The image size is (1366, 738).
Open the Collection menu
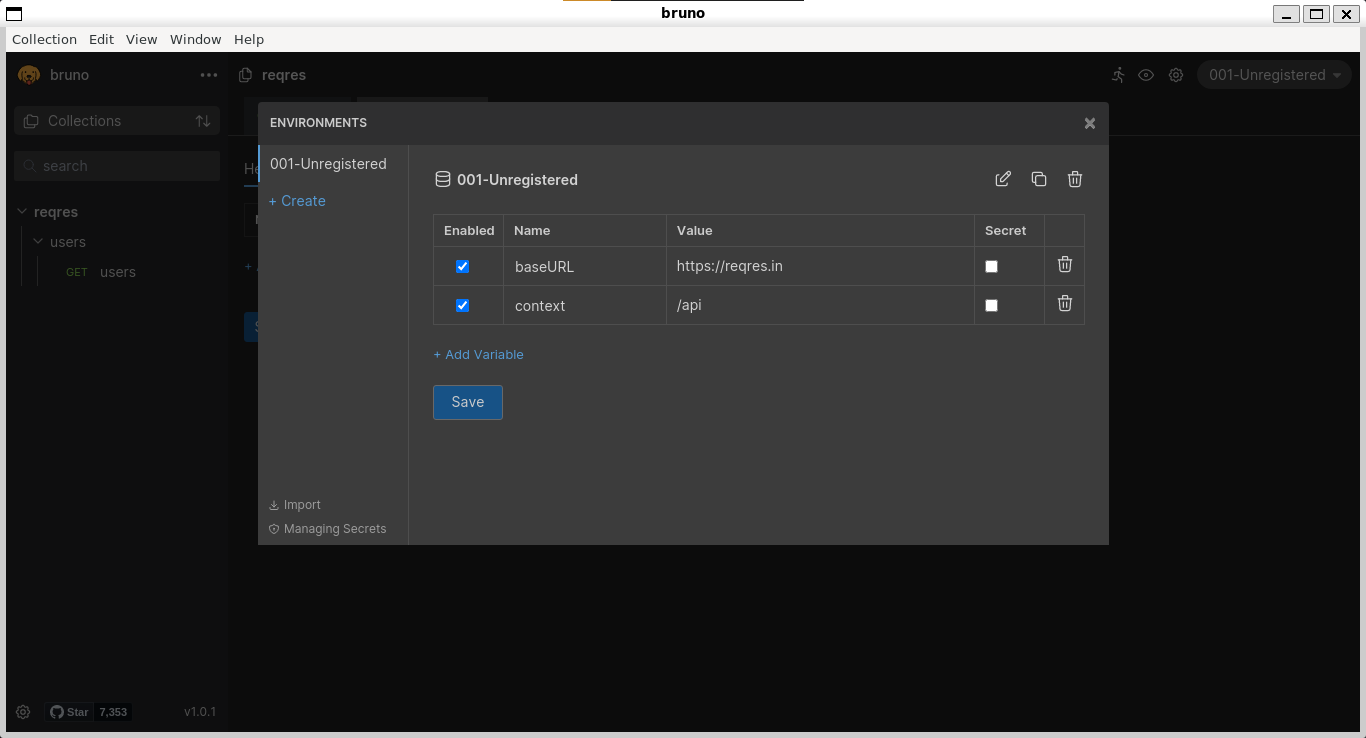point(44,39)
